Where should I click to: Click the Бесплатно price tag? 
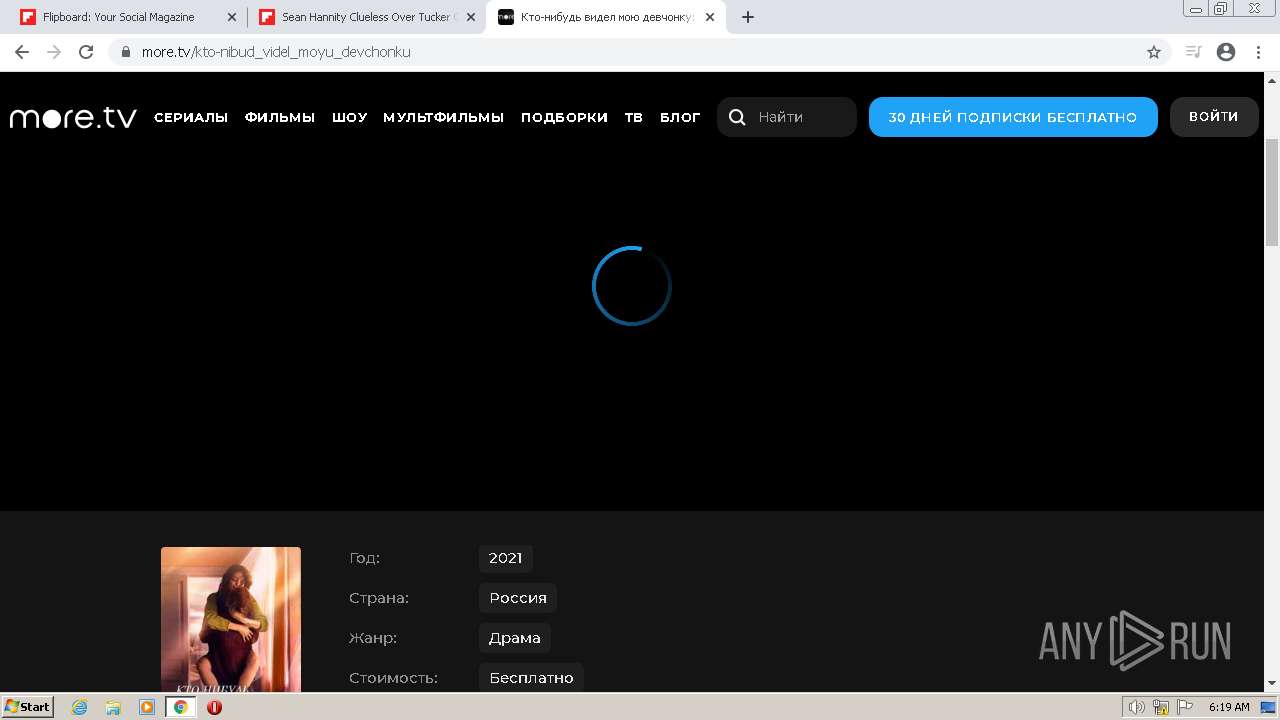tap(532, 678)
